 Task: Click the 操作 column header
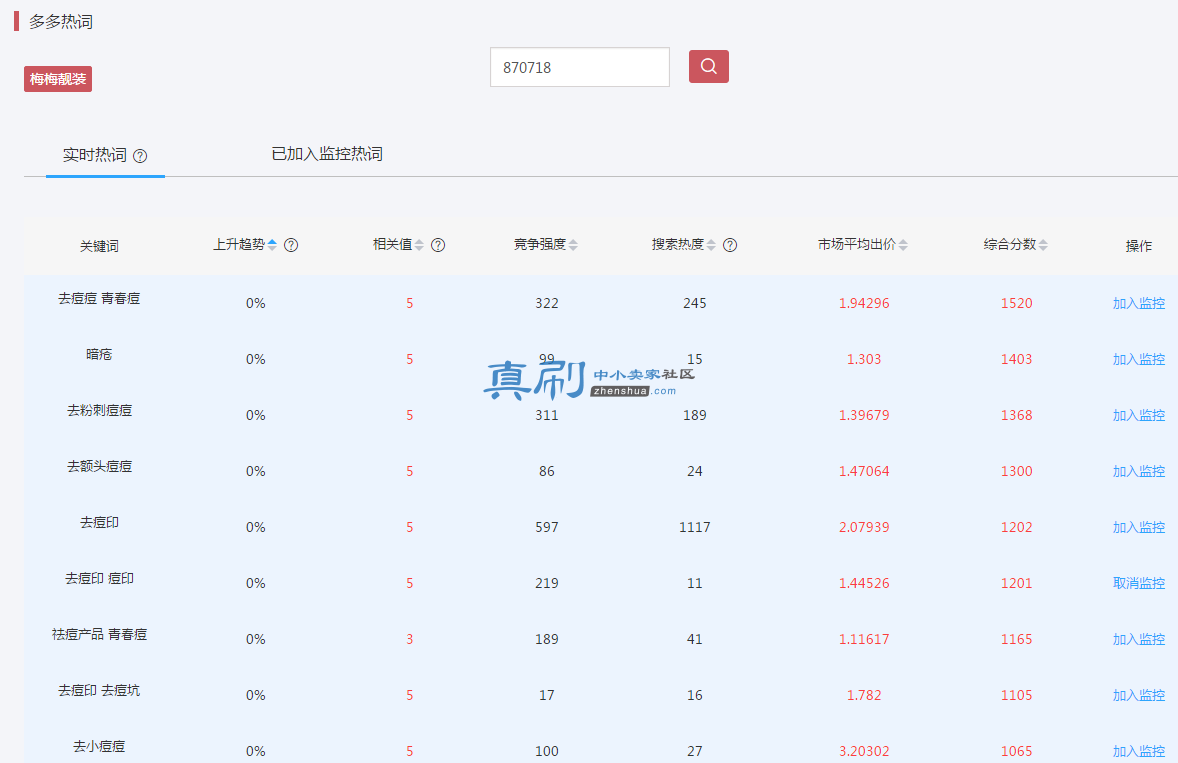(x=1138, y=246)
